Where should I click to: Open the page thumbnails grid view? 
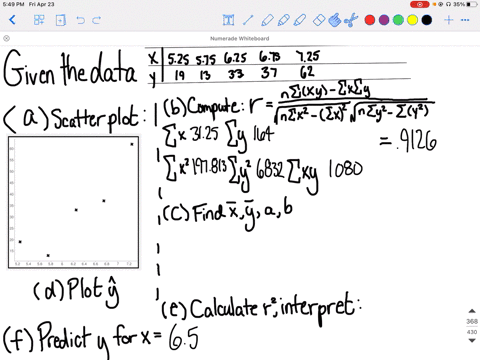click(39, 20)
